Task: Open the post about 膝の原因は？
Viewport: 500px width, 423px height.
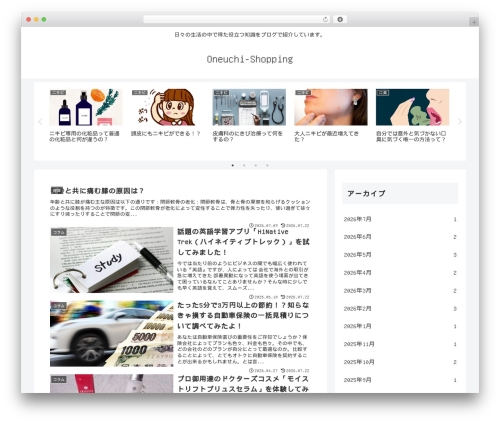Action: (x=97, y=191)
